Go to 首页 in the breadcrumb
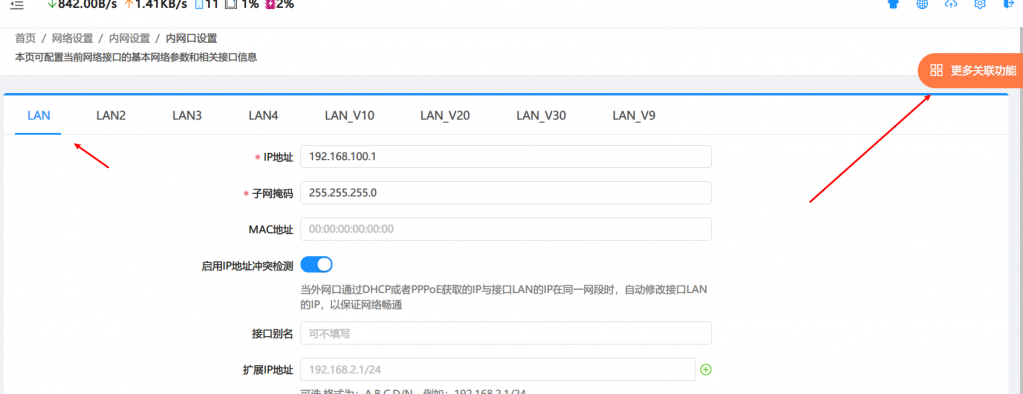This screenshot has height=394, width=1023. (x=25, y=38)
